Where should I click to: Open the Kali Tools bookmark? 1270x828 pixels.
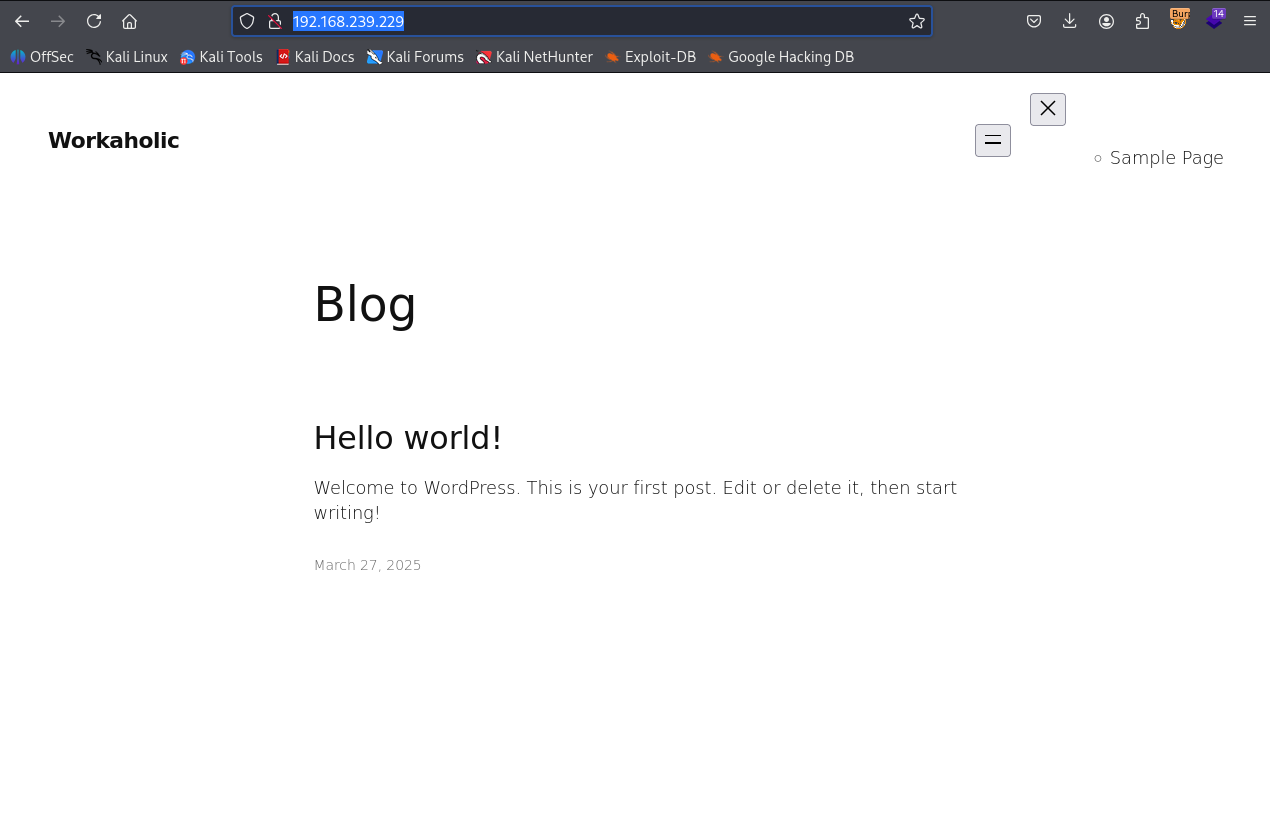[221, 57]
